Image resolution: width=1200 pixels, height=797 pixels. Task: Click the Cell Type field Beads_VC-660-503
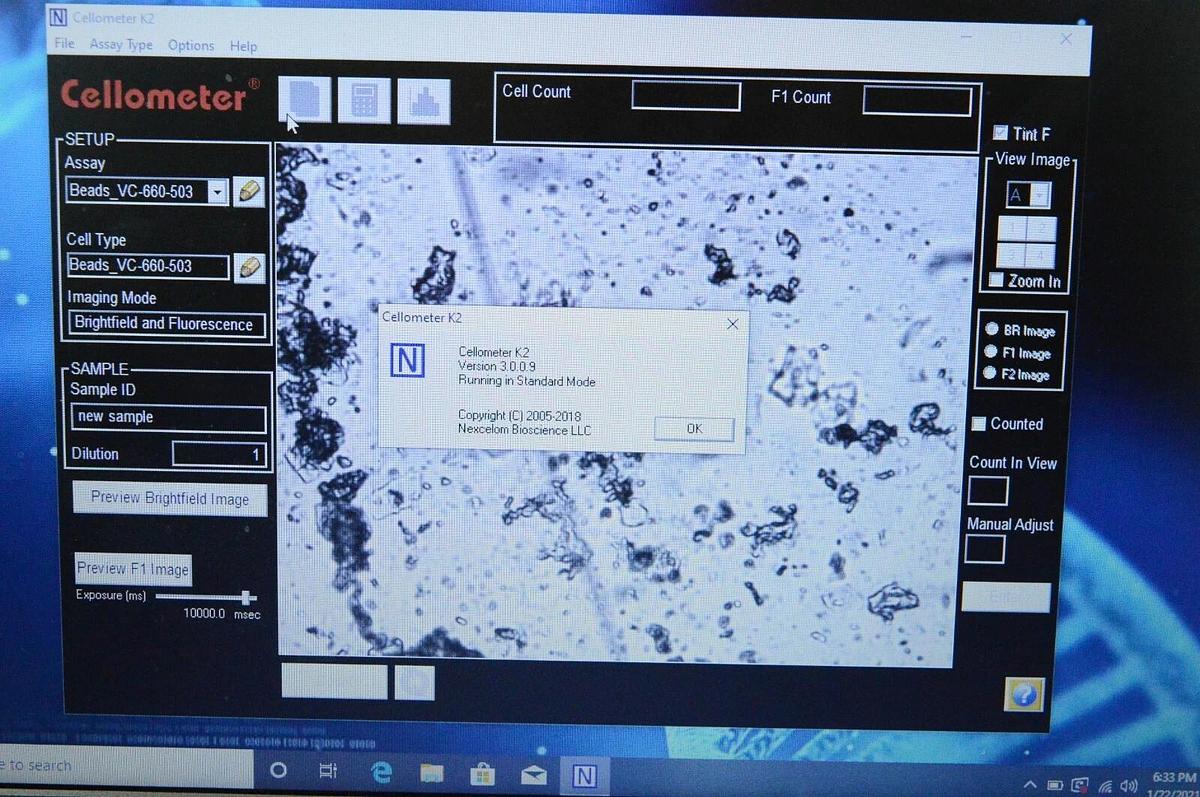(x=148, y=266)
